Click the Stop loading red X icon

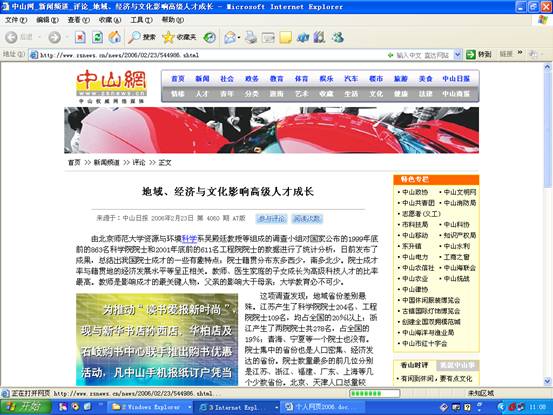click(x=80, y=37)
